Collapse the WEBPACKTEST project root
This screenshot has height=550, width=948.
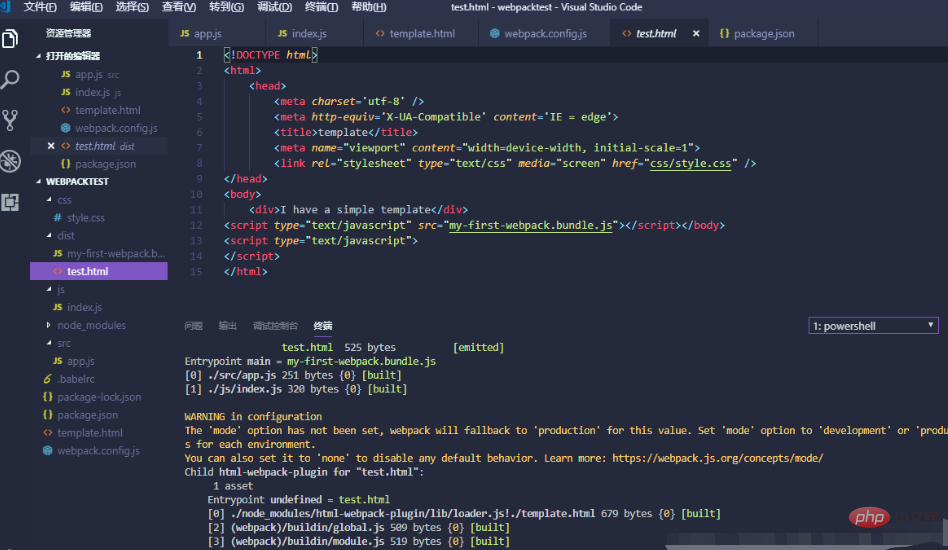[x=39, y=182]
